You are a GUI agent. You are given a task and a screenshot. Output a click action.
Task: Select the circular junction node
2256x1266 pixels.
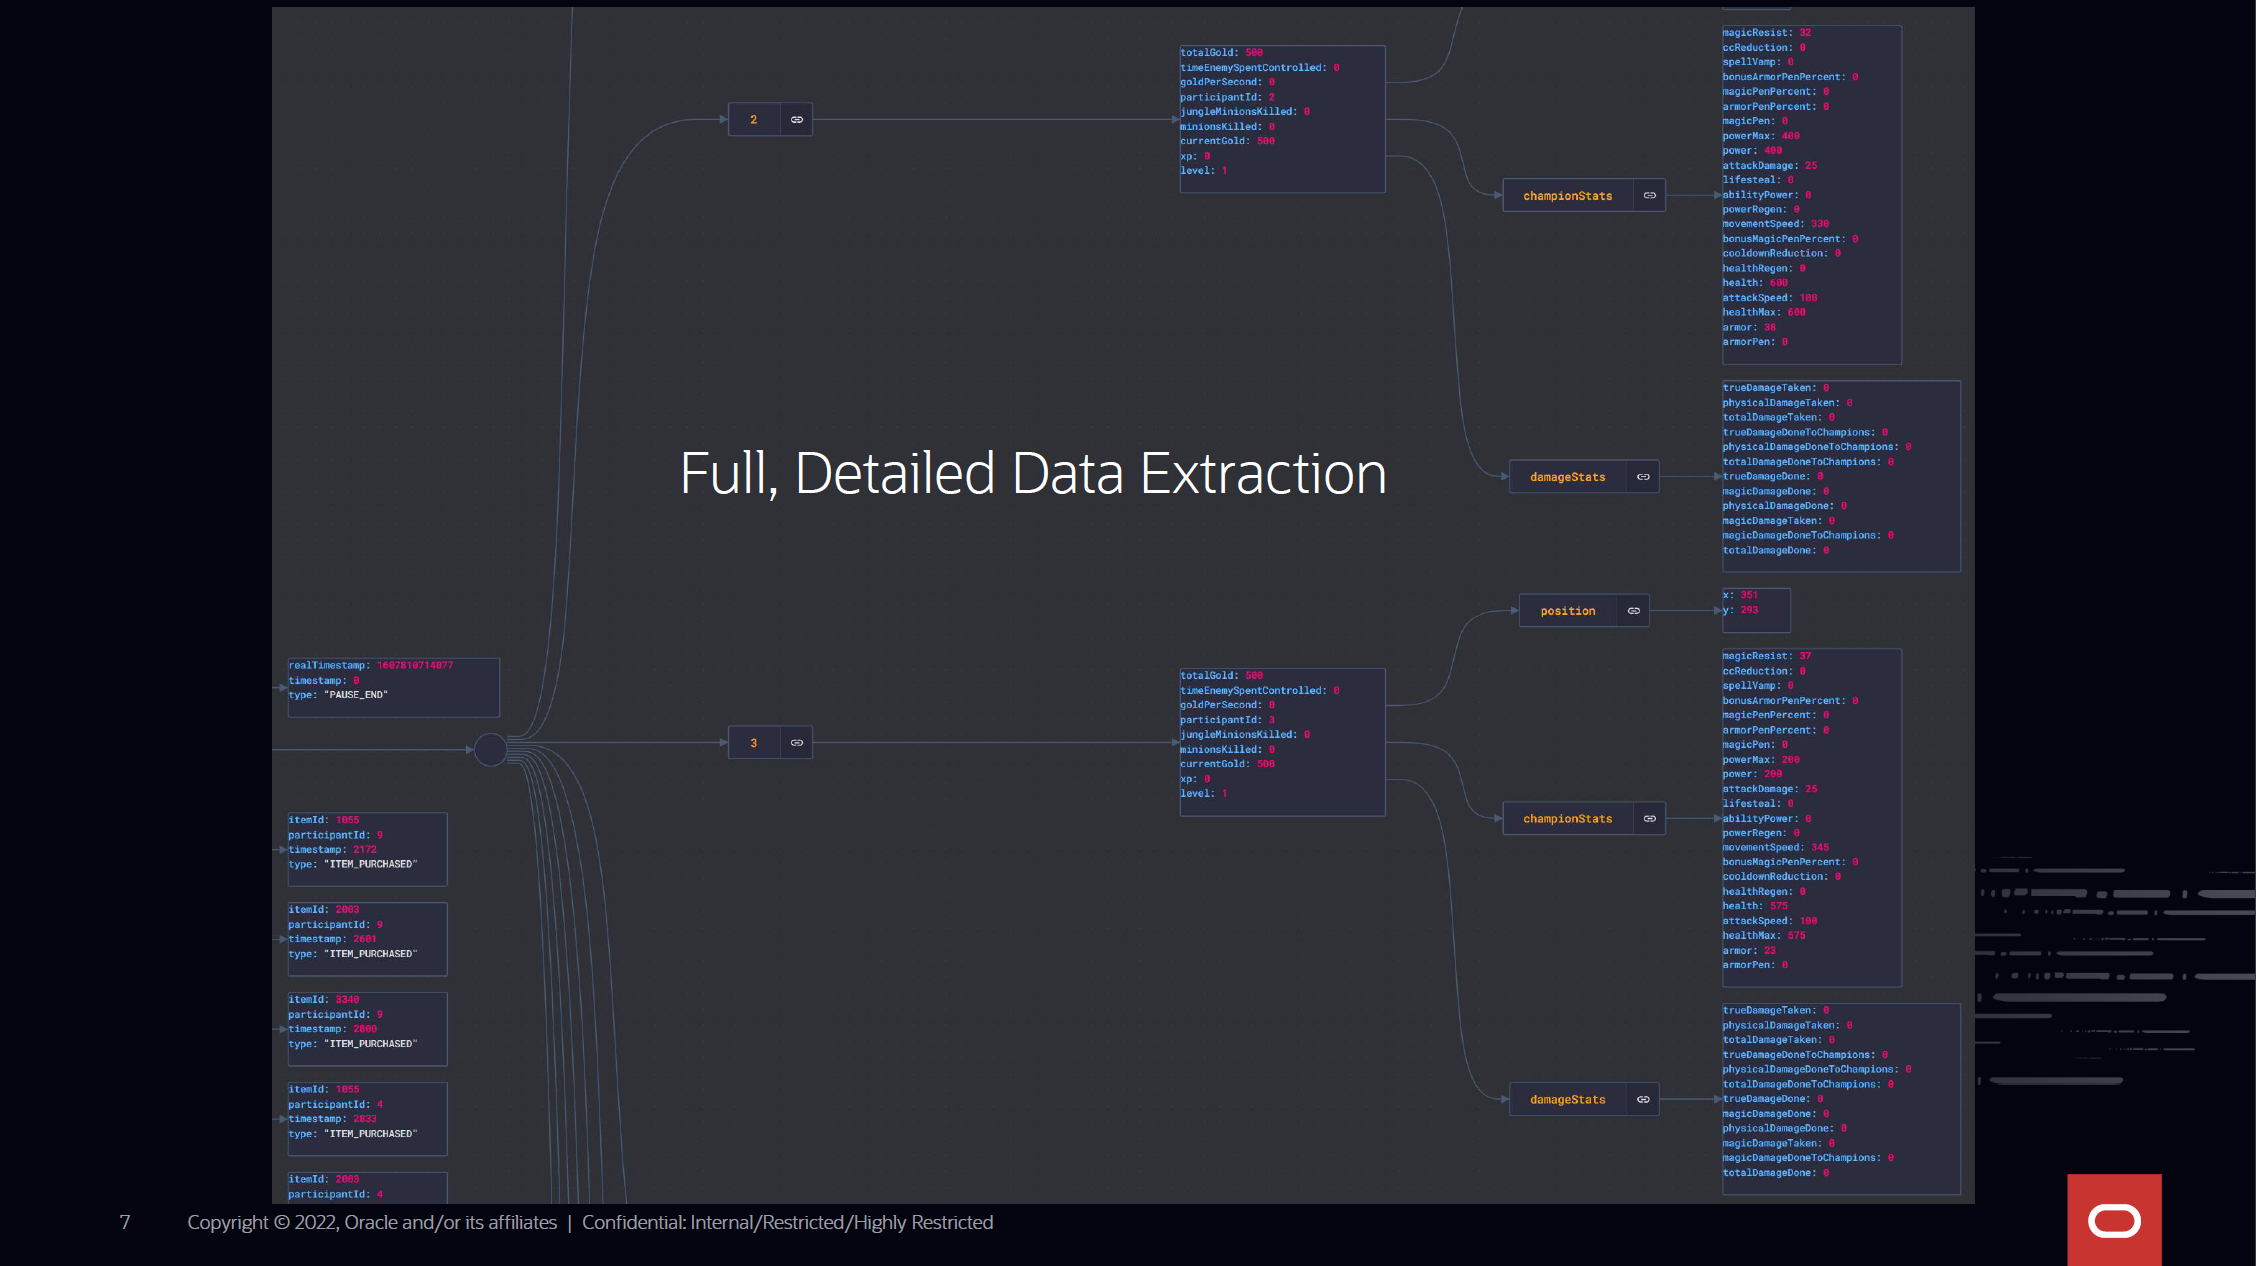coord(490,749)
